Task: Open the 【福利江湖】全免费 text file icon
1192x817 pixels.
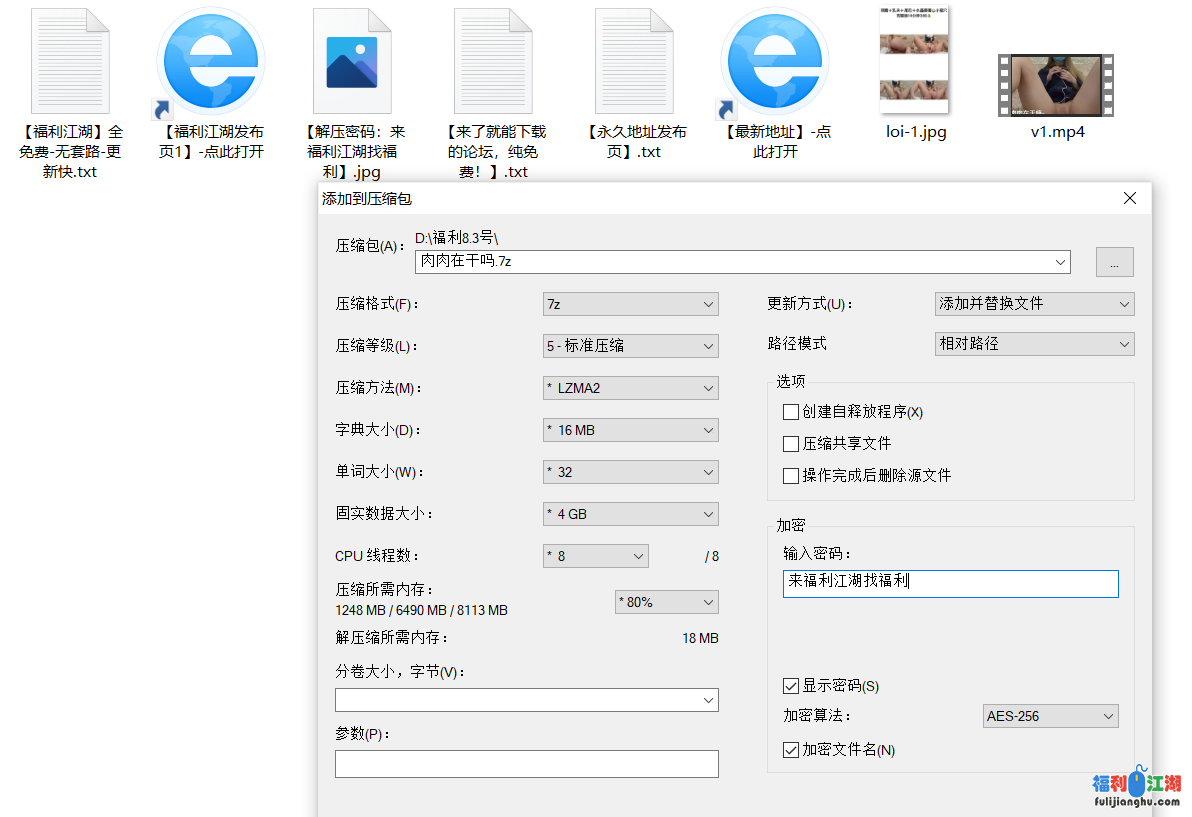Action: click(x=70, y=62)
